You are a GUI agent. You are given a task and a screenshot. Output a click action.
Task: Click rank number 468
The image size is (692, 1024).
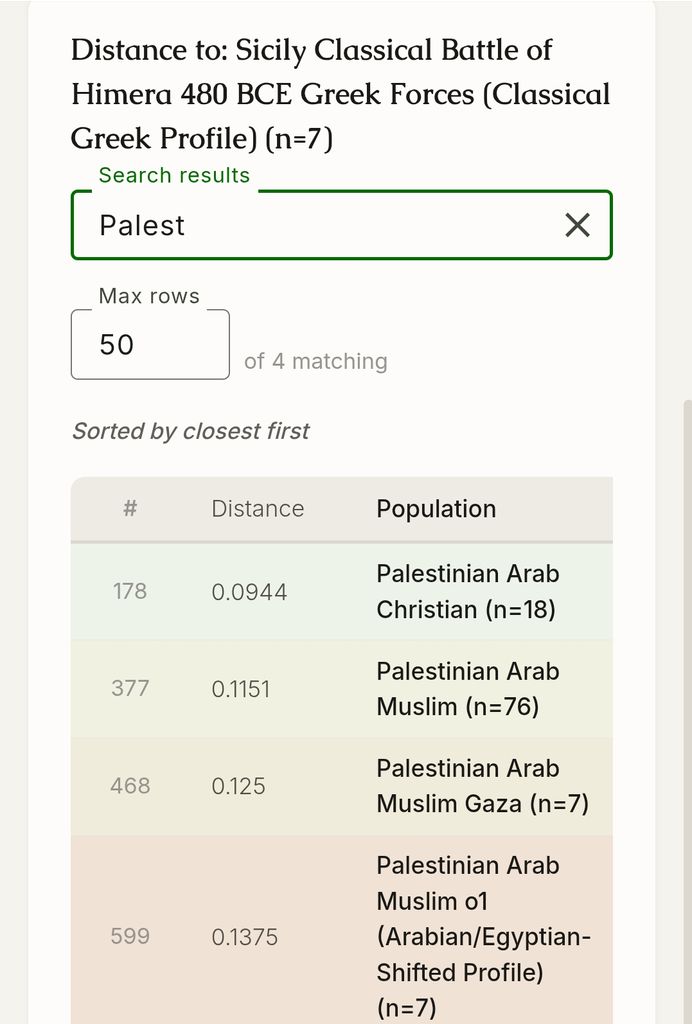pos(130,786)
